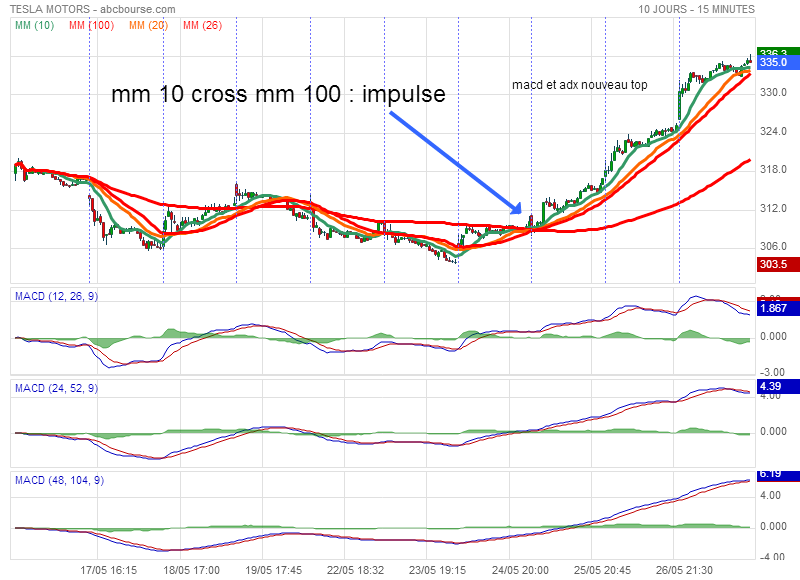Viewport: 800px width, 580px height.
Task: Select the MM (10) legend label
Action: pos(35,25)
